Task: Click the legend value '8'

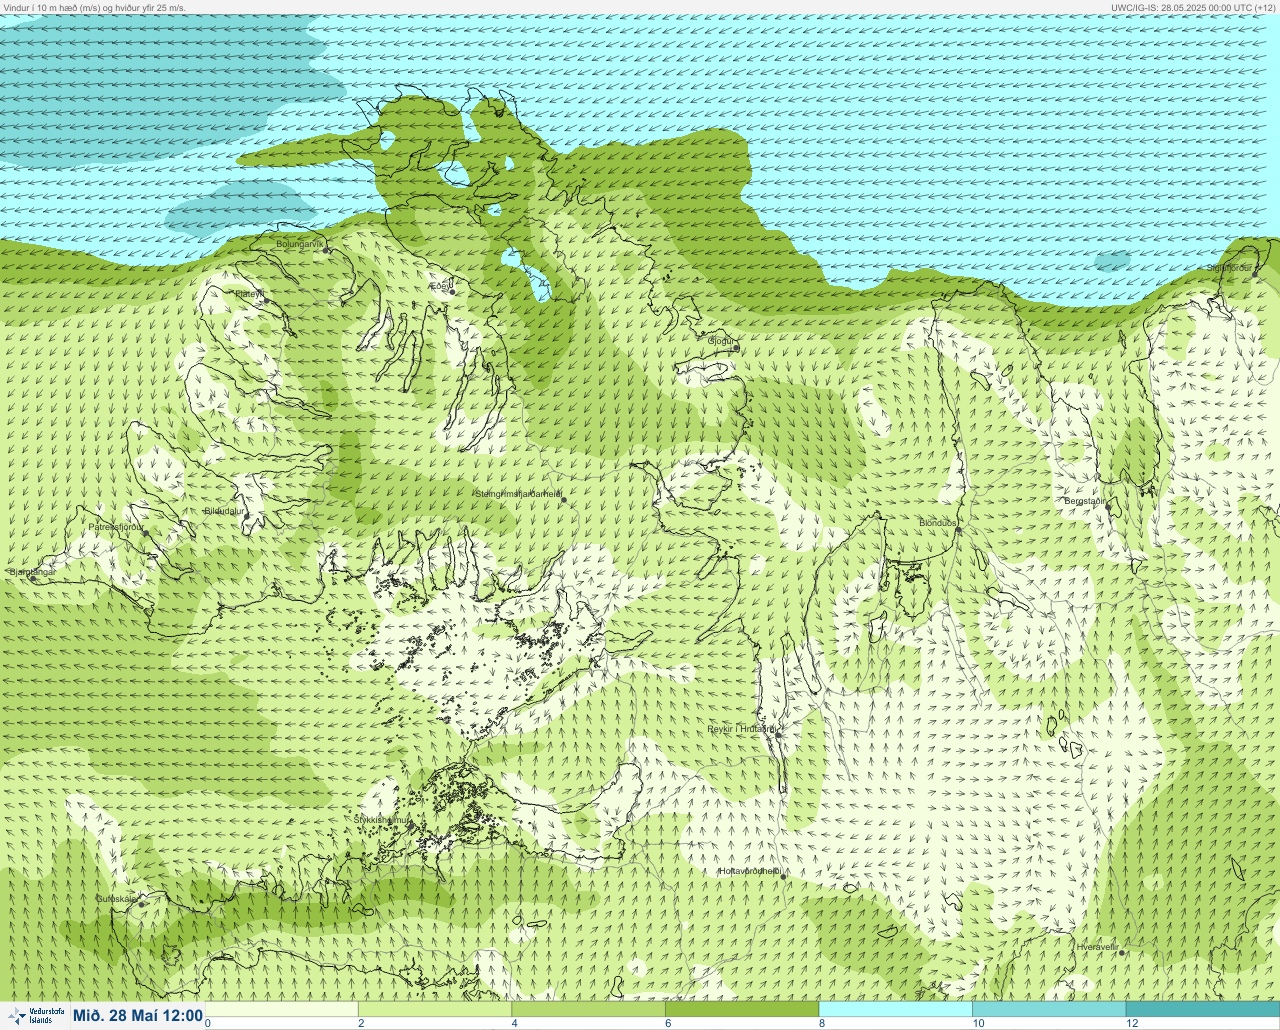Action: (x=822, y=1023)
